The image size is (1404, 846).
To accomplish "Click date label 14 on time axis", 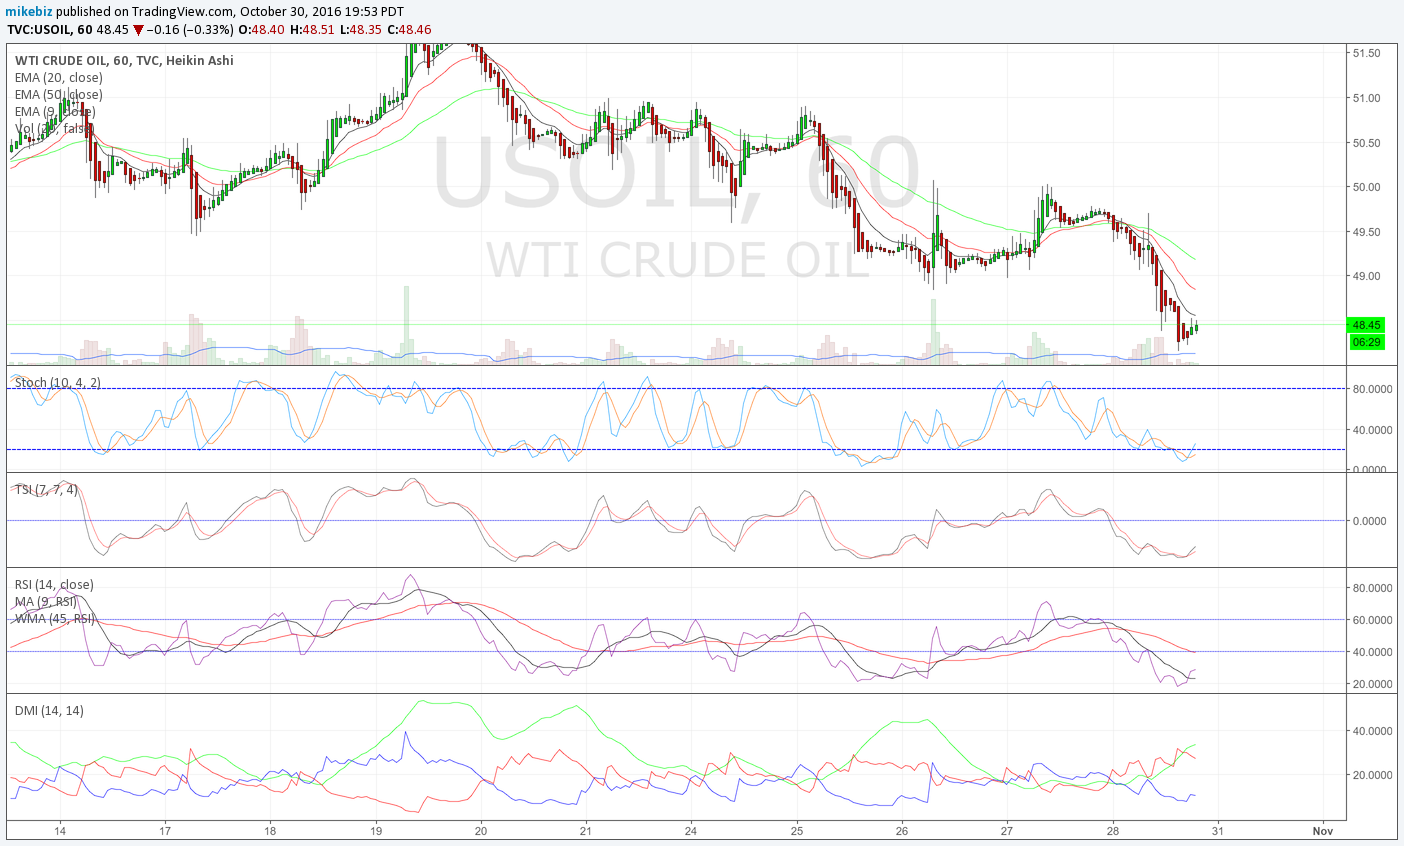I will (x=60, y=830).
